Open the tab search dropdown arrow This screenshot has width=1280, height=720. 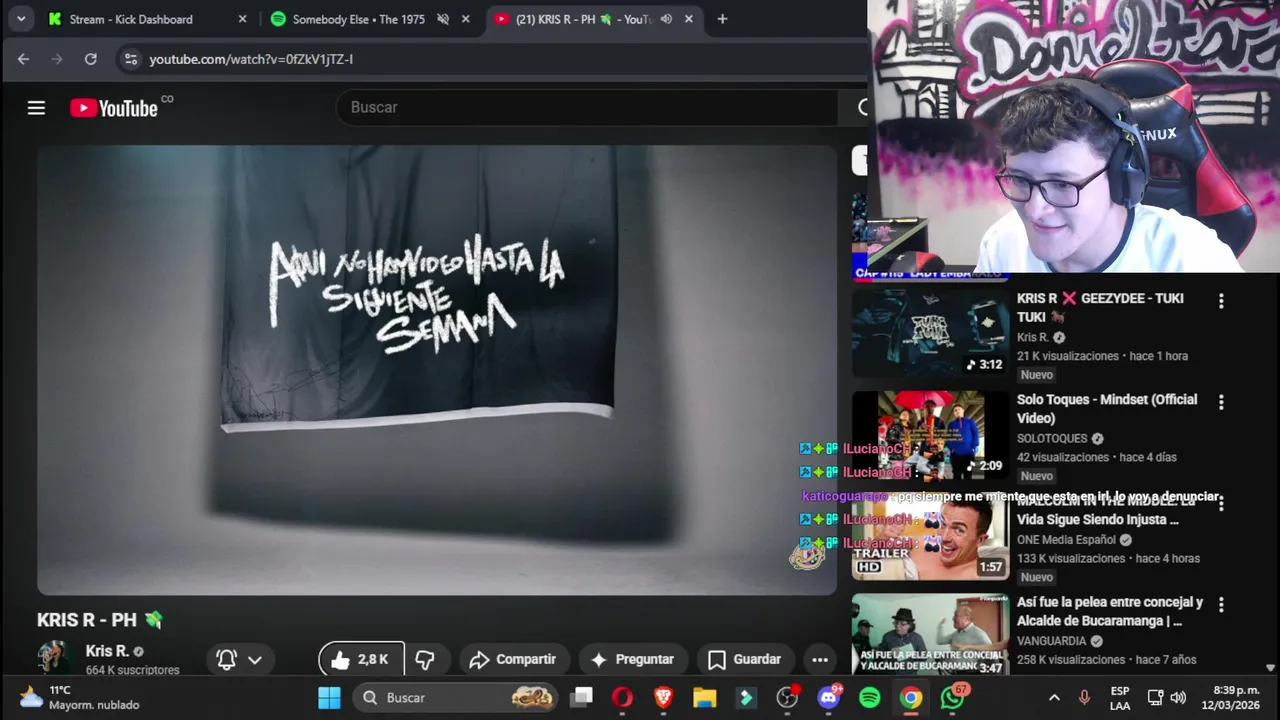(21, 19)
